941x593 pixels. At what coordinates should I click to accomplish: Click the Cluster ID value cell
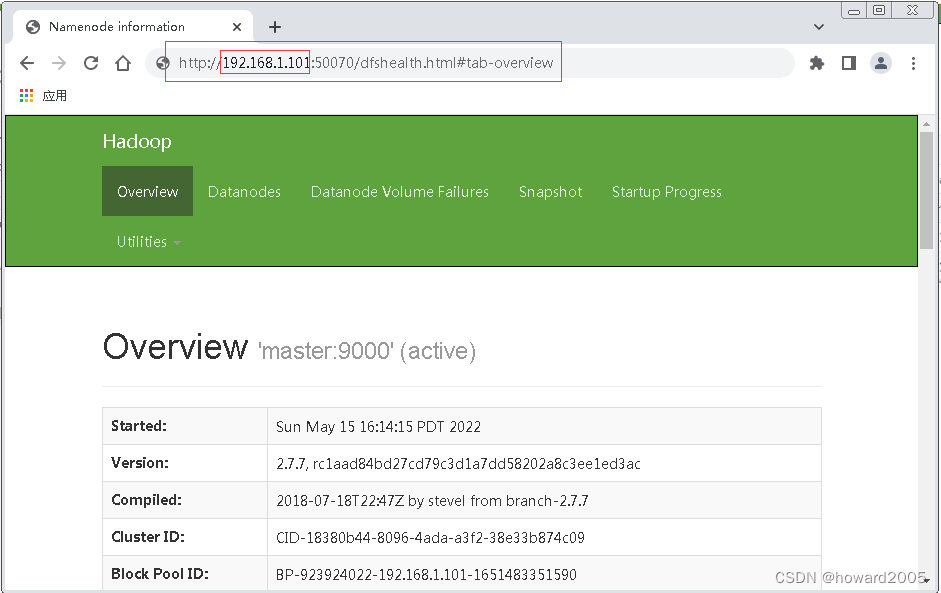544,537
